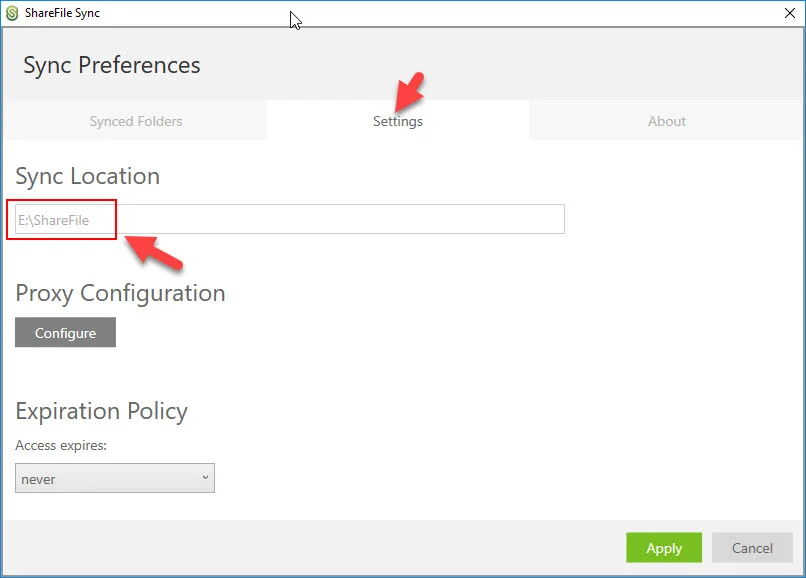Viewport: 806px width, 578px height.
Task: Select the Settings tab
Action: point(398,121)
